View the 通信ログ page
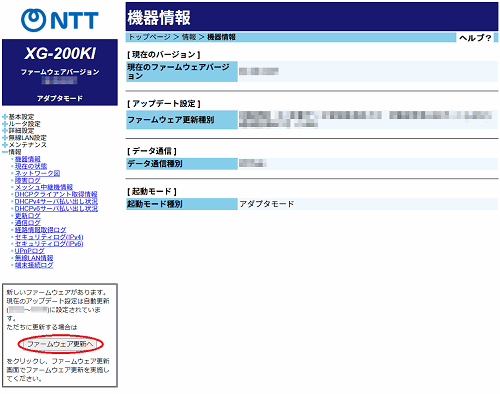 (x=28, y=223)
